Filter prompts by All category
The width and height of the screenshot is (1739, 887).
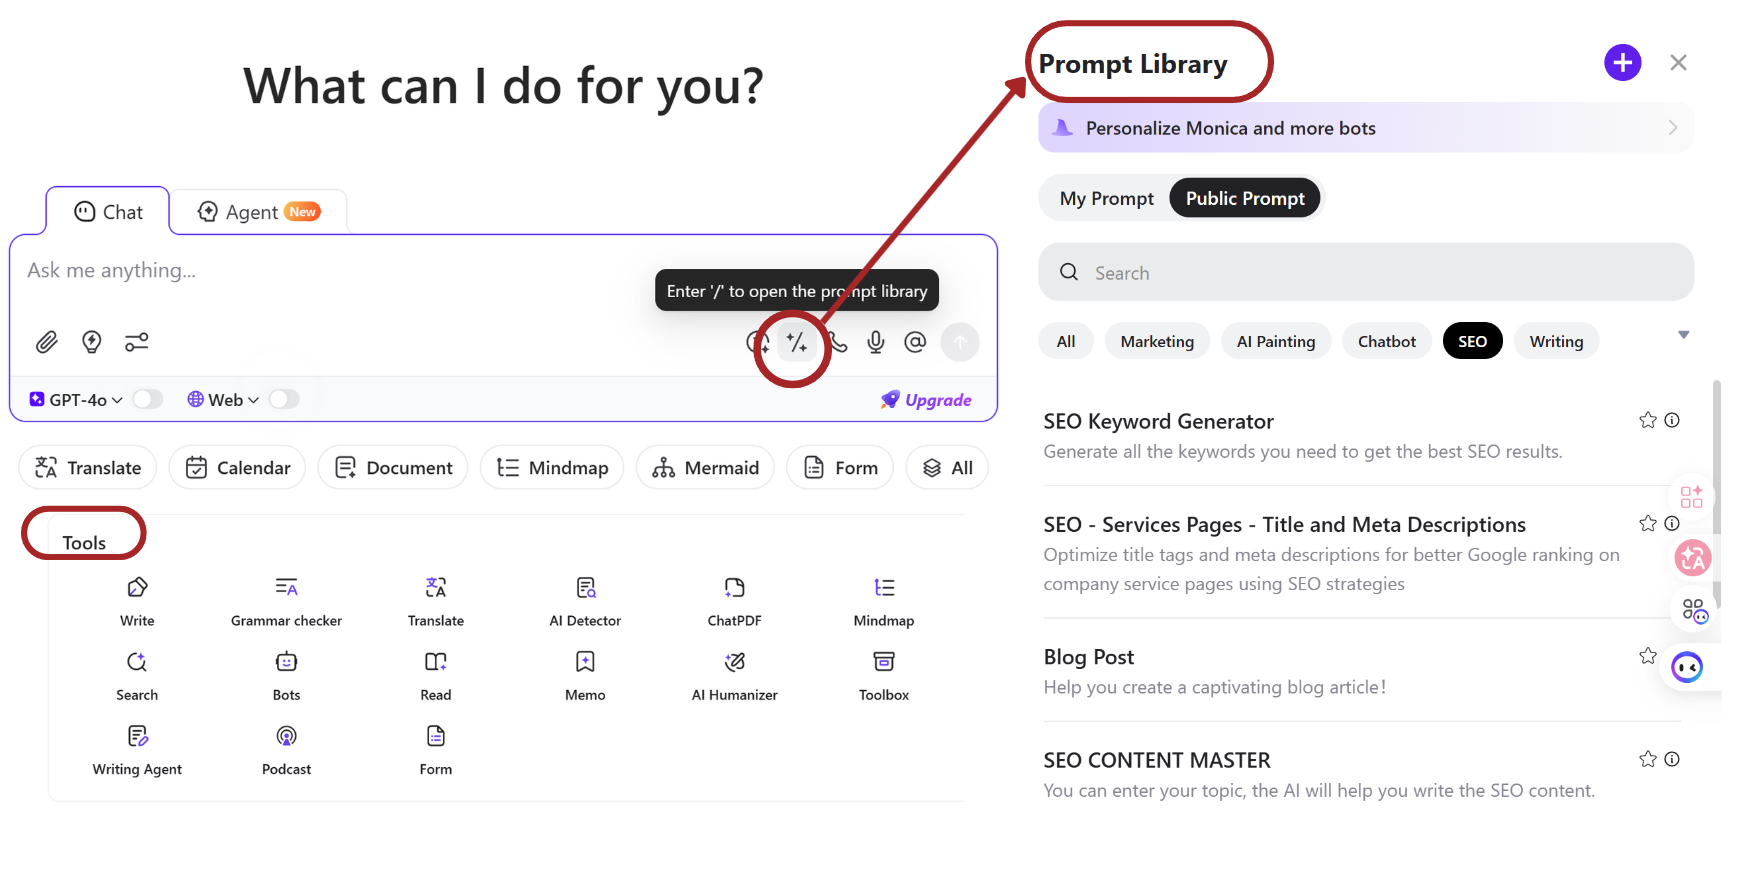[x=1066, y=341]
